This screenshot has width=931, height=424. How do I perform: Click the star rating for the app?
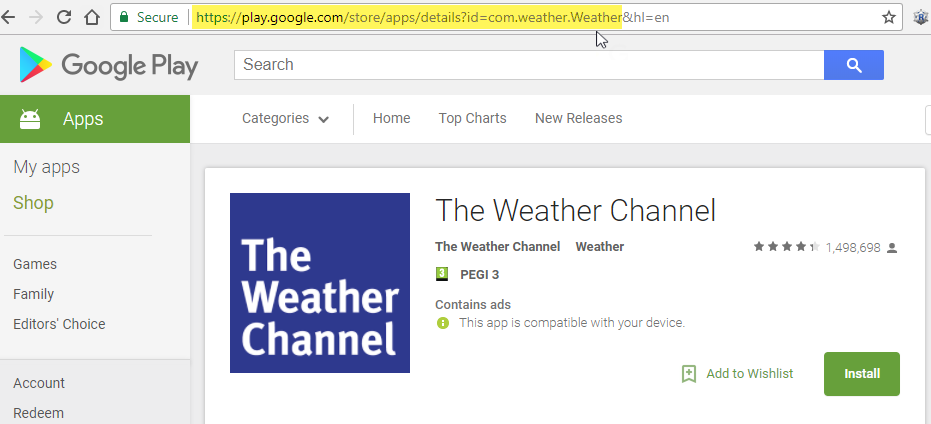click(786, 247)
